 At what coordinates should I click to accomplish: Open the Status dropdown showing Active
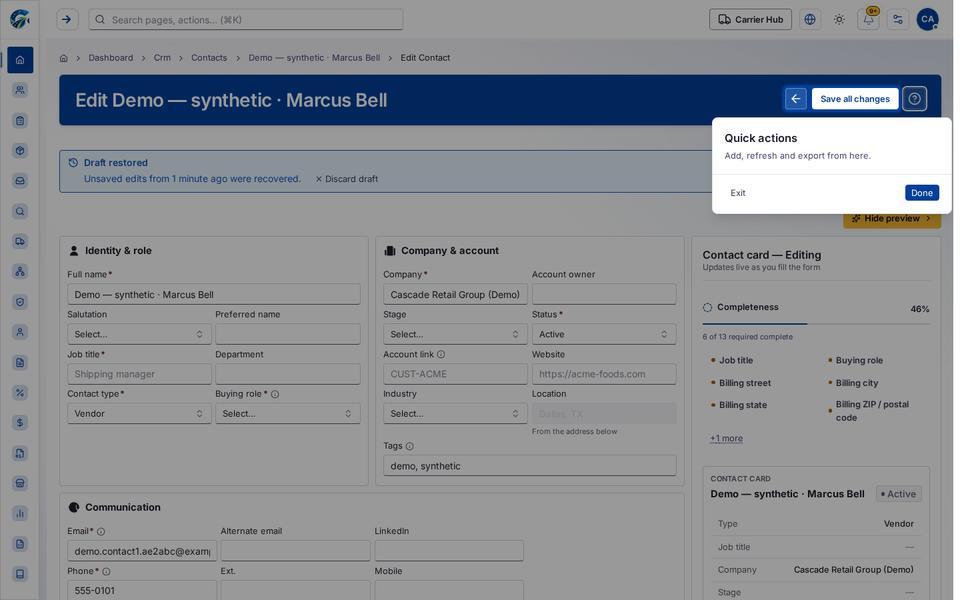[604, 334]
